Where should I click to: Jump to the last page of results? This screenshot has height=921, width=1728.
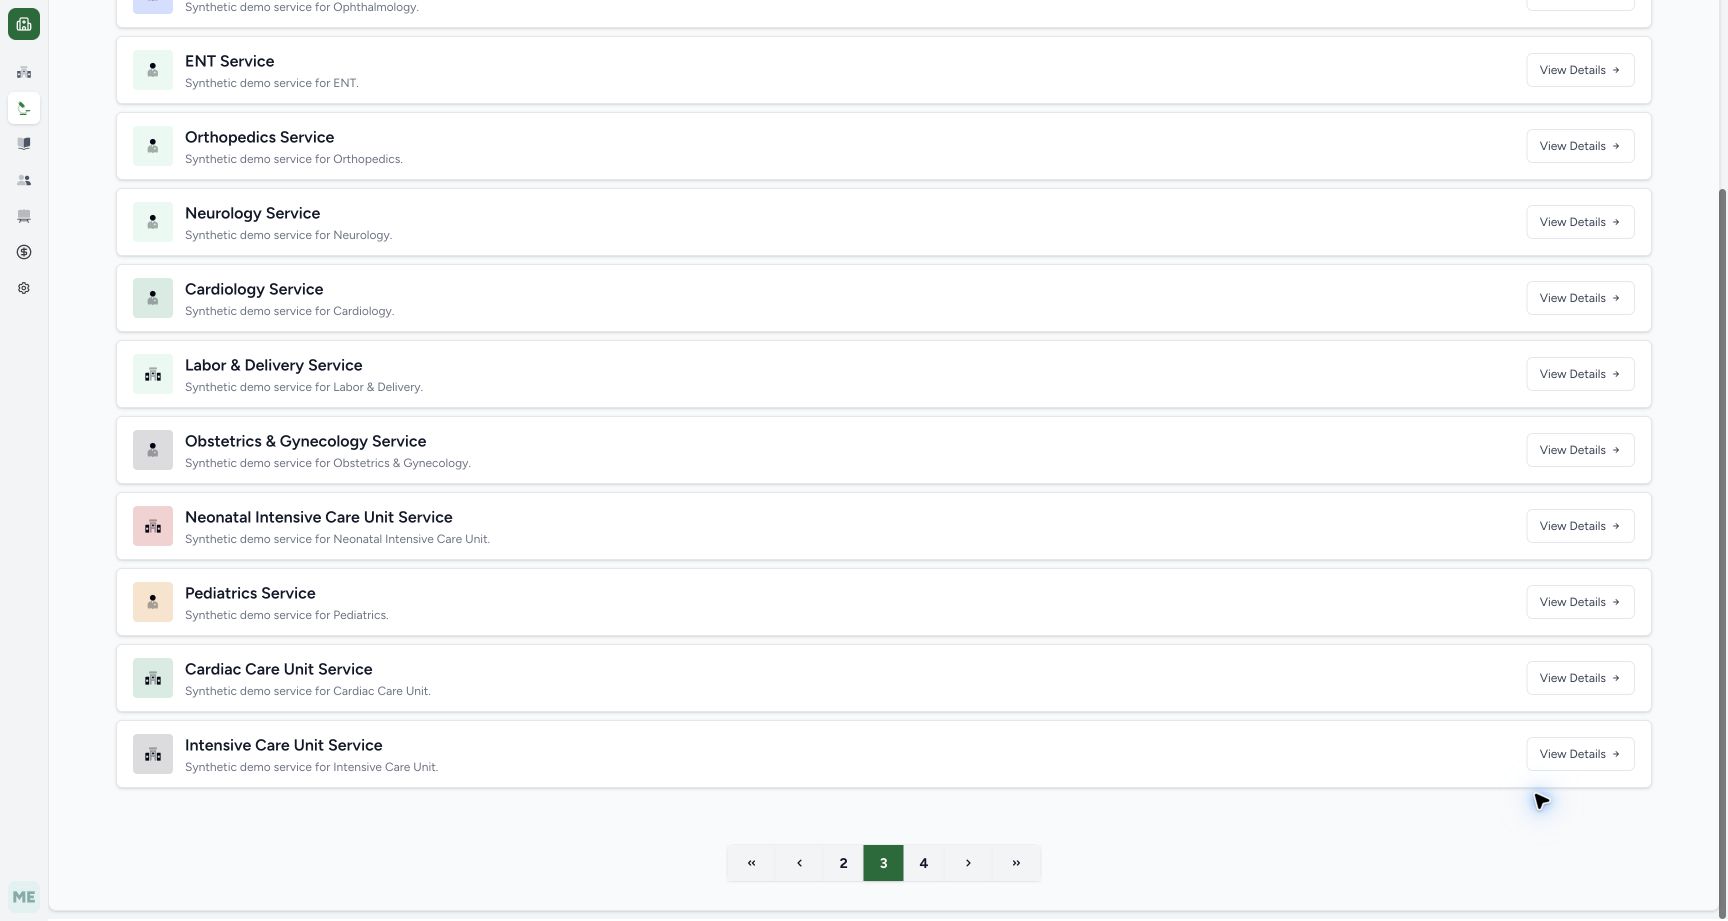(x=1016, y=863)
